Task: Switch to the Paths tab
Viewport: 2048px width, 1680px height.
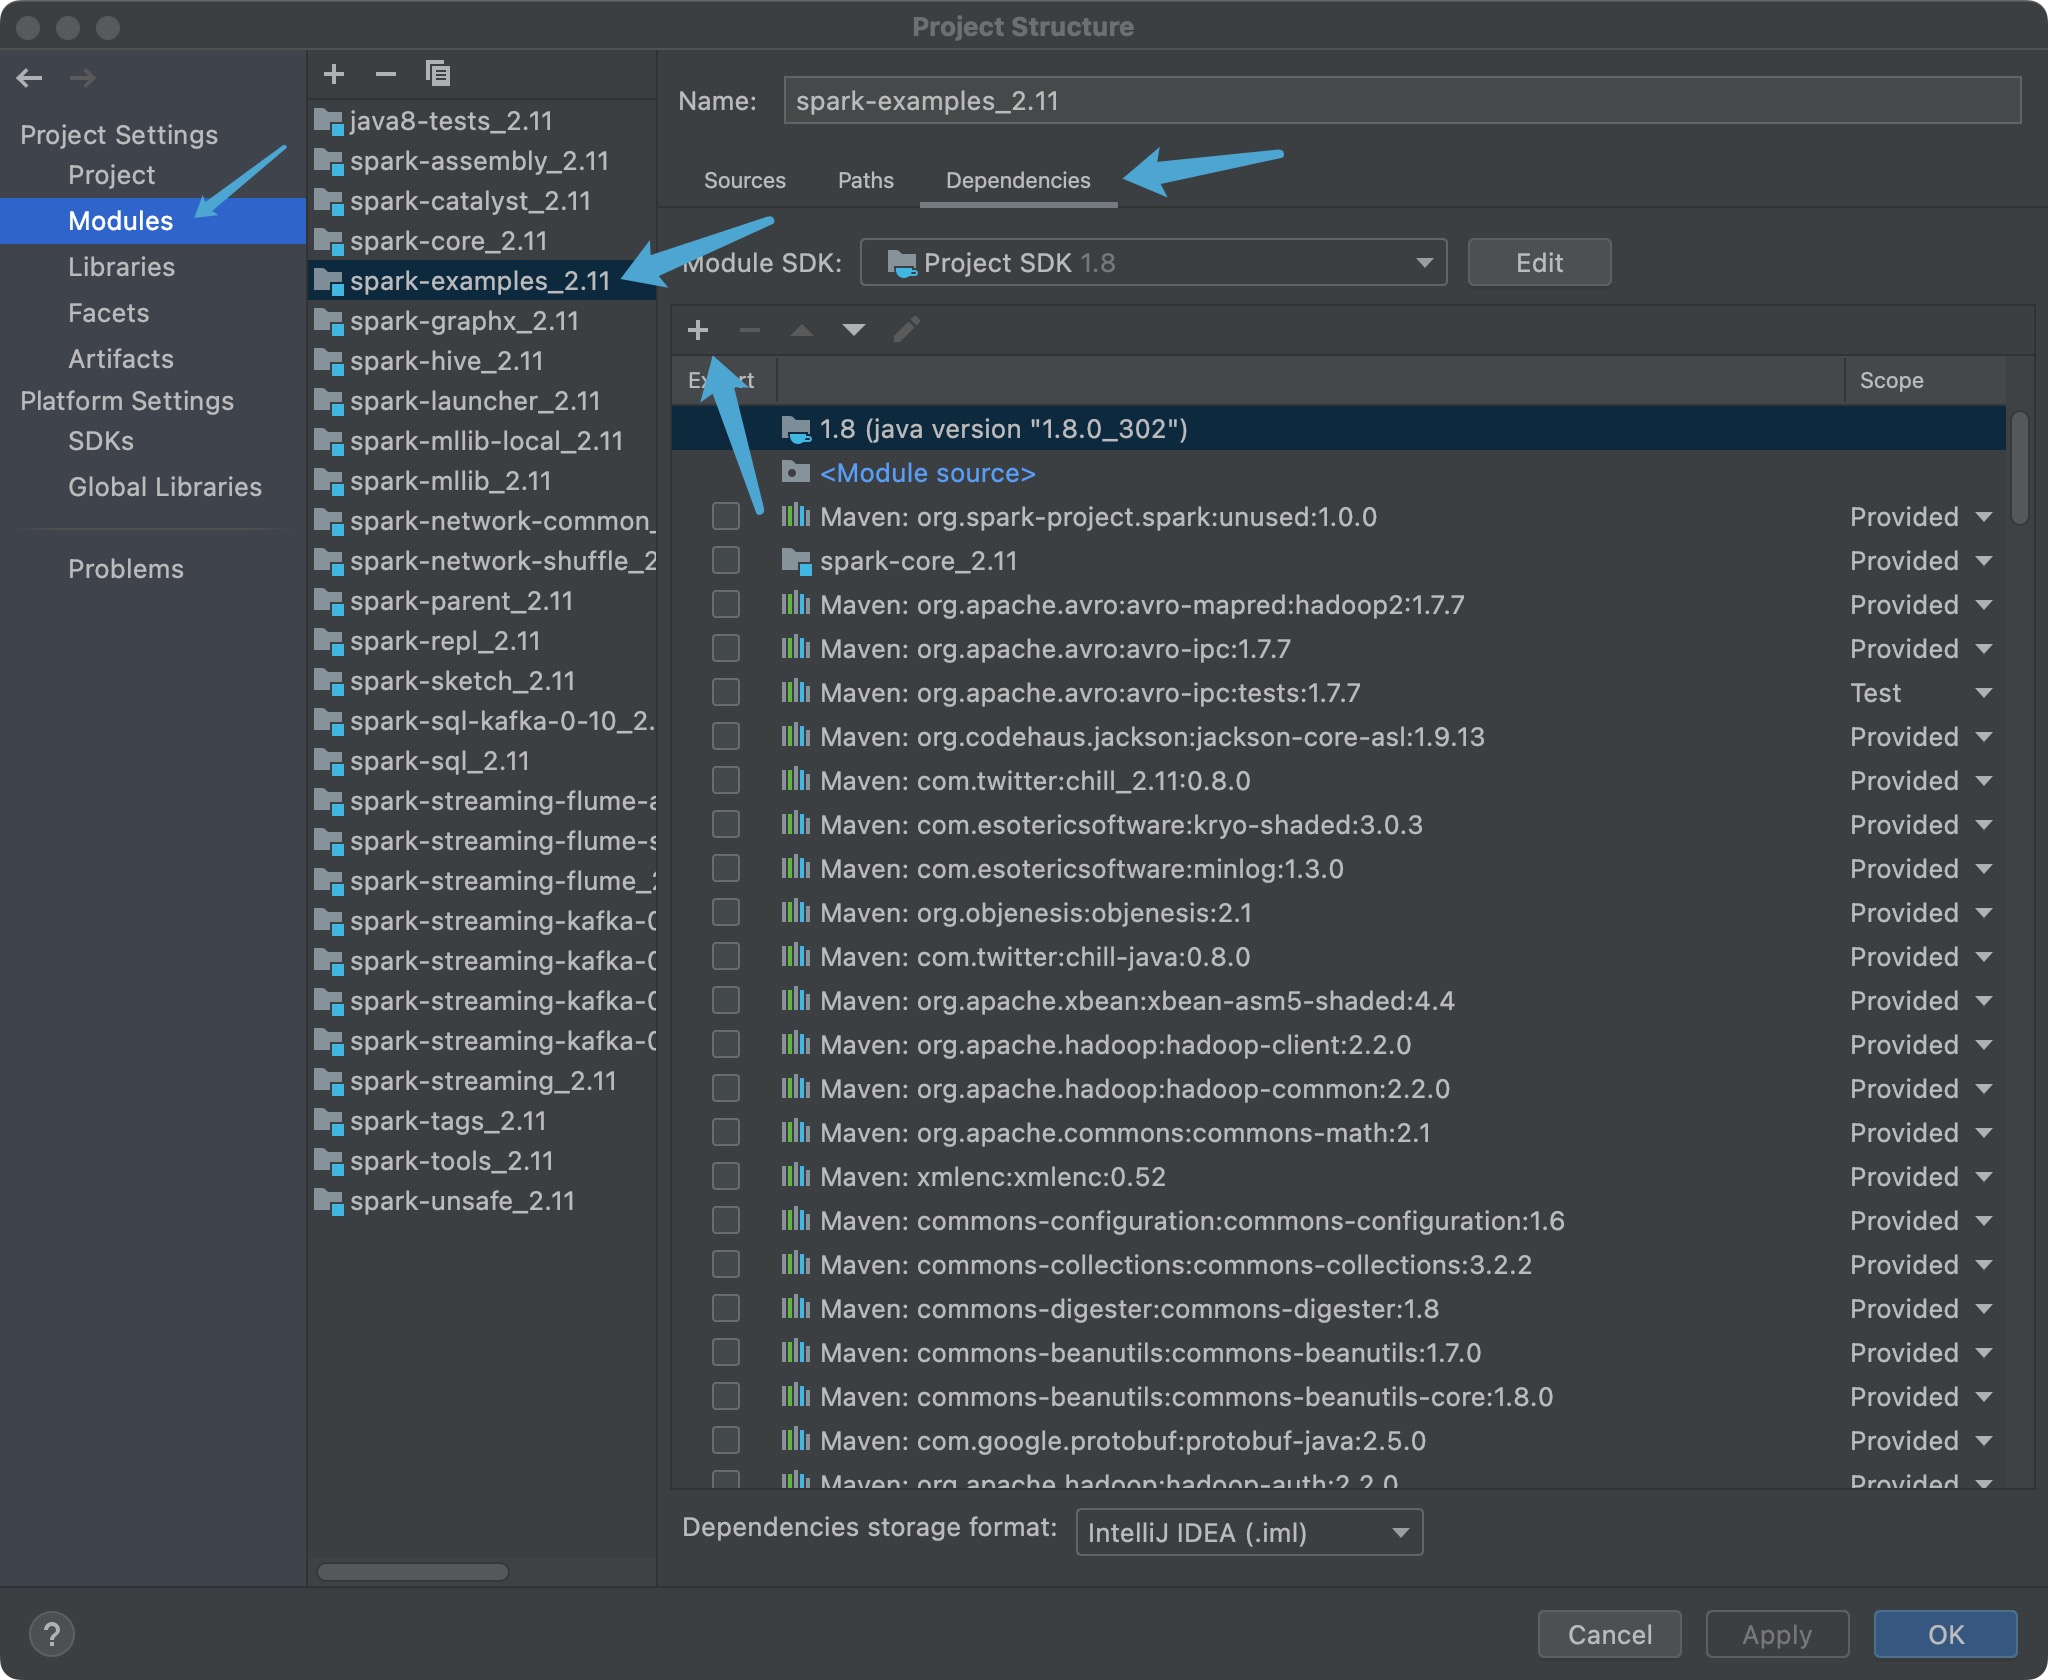Action: pos(866,180)
